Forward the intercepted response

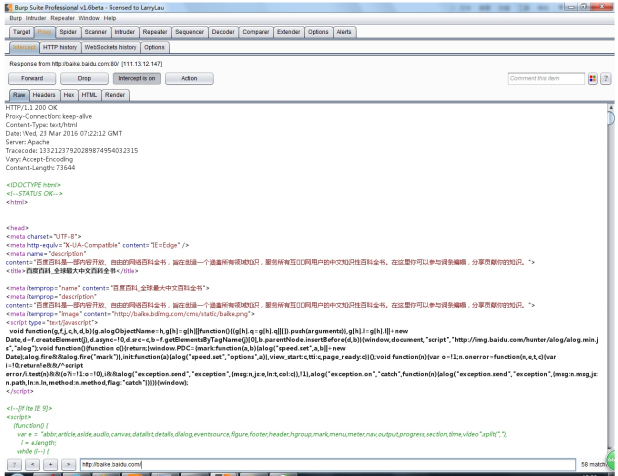click(32, 78)
